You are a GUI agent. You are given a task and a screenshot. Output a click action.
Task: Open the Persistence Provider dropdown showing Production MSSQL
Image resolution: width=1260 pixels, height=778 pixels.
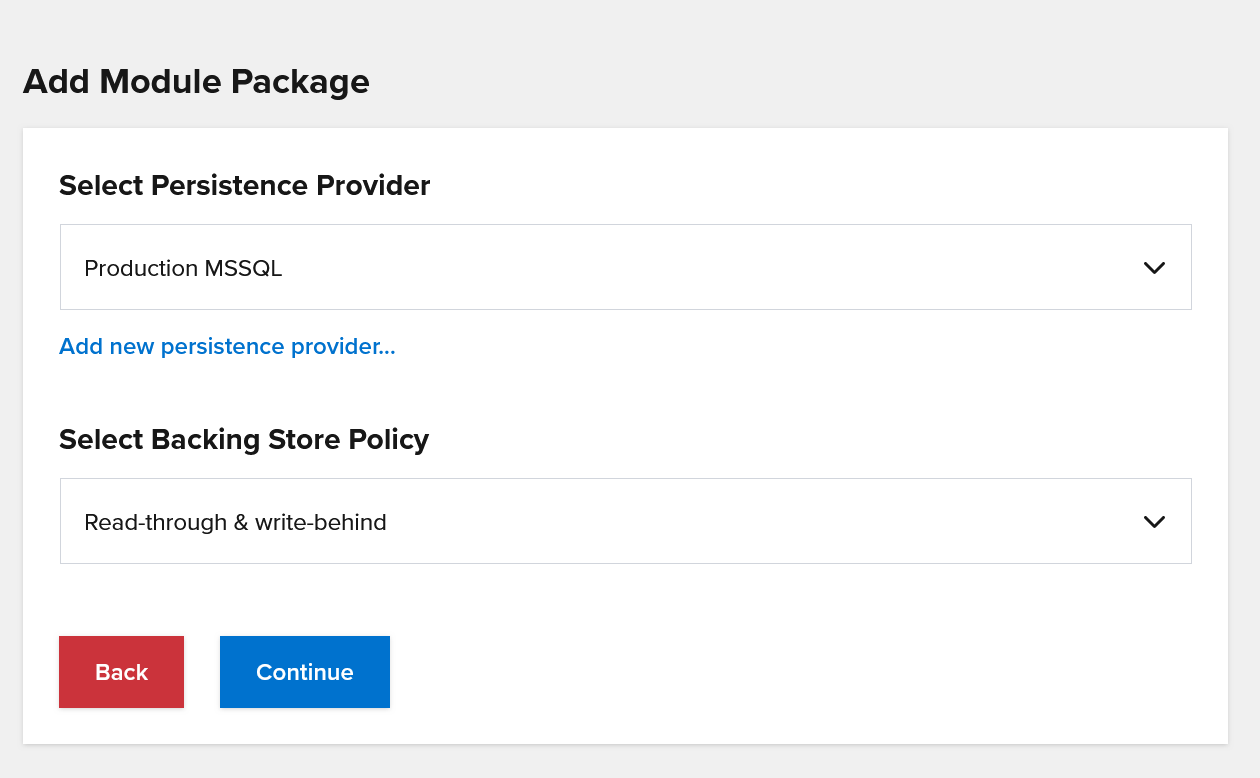(625, 267)
